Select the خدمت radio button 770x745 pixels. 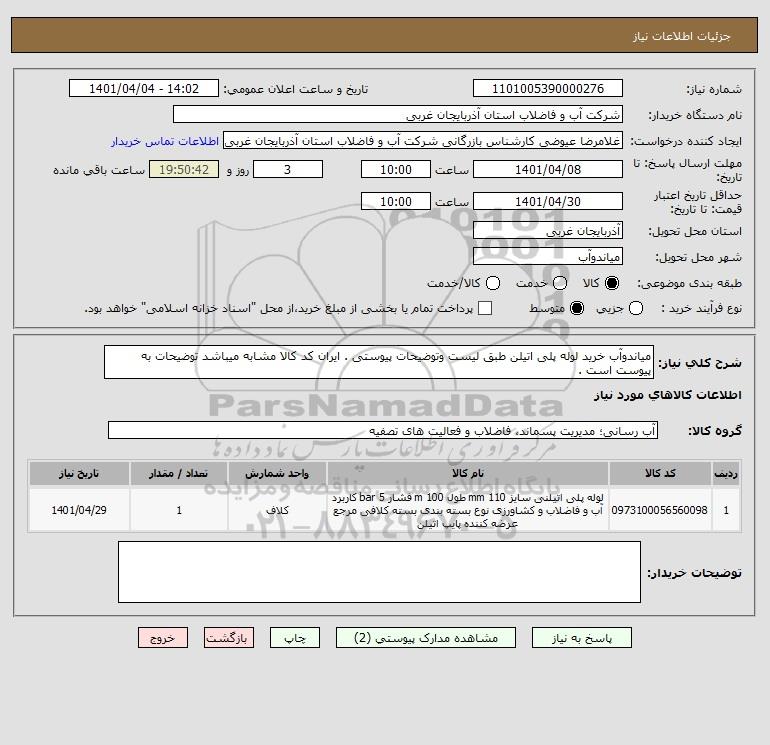point(560,283)
